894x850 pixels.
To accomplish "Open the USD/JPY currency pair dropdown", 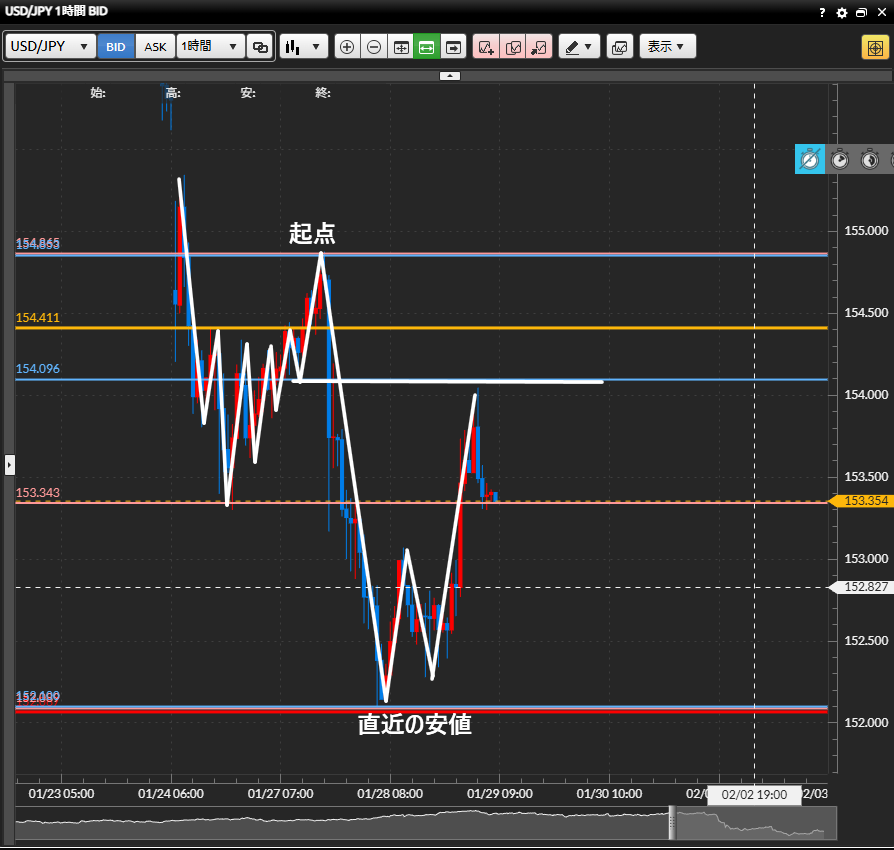I will (51, 47).
